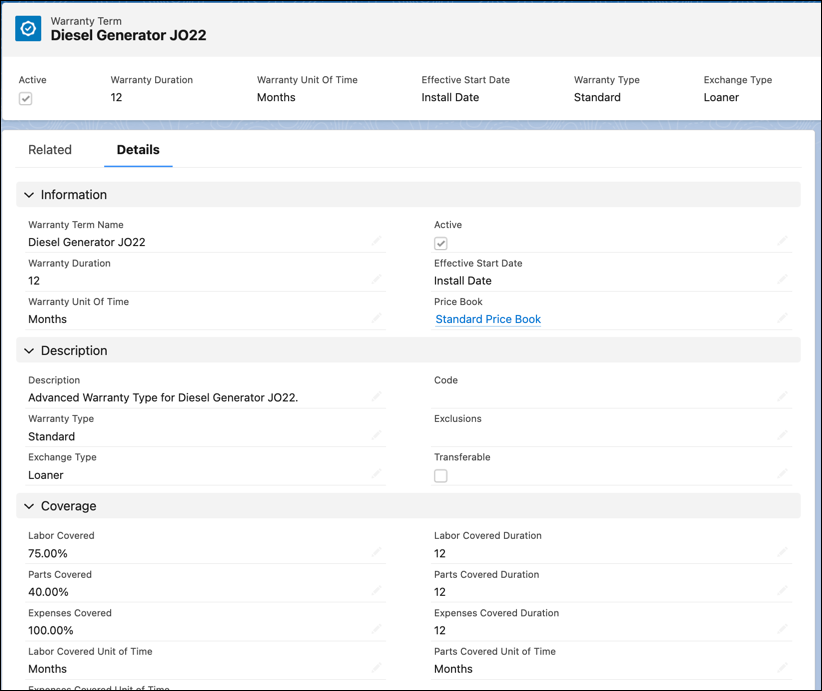Click the Warranty Term record icon
822x691 pixels.
[27, 28]
